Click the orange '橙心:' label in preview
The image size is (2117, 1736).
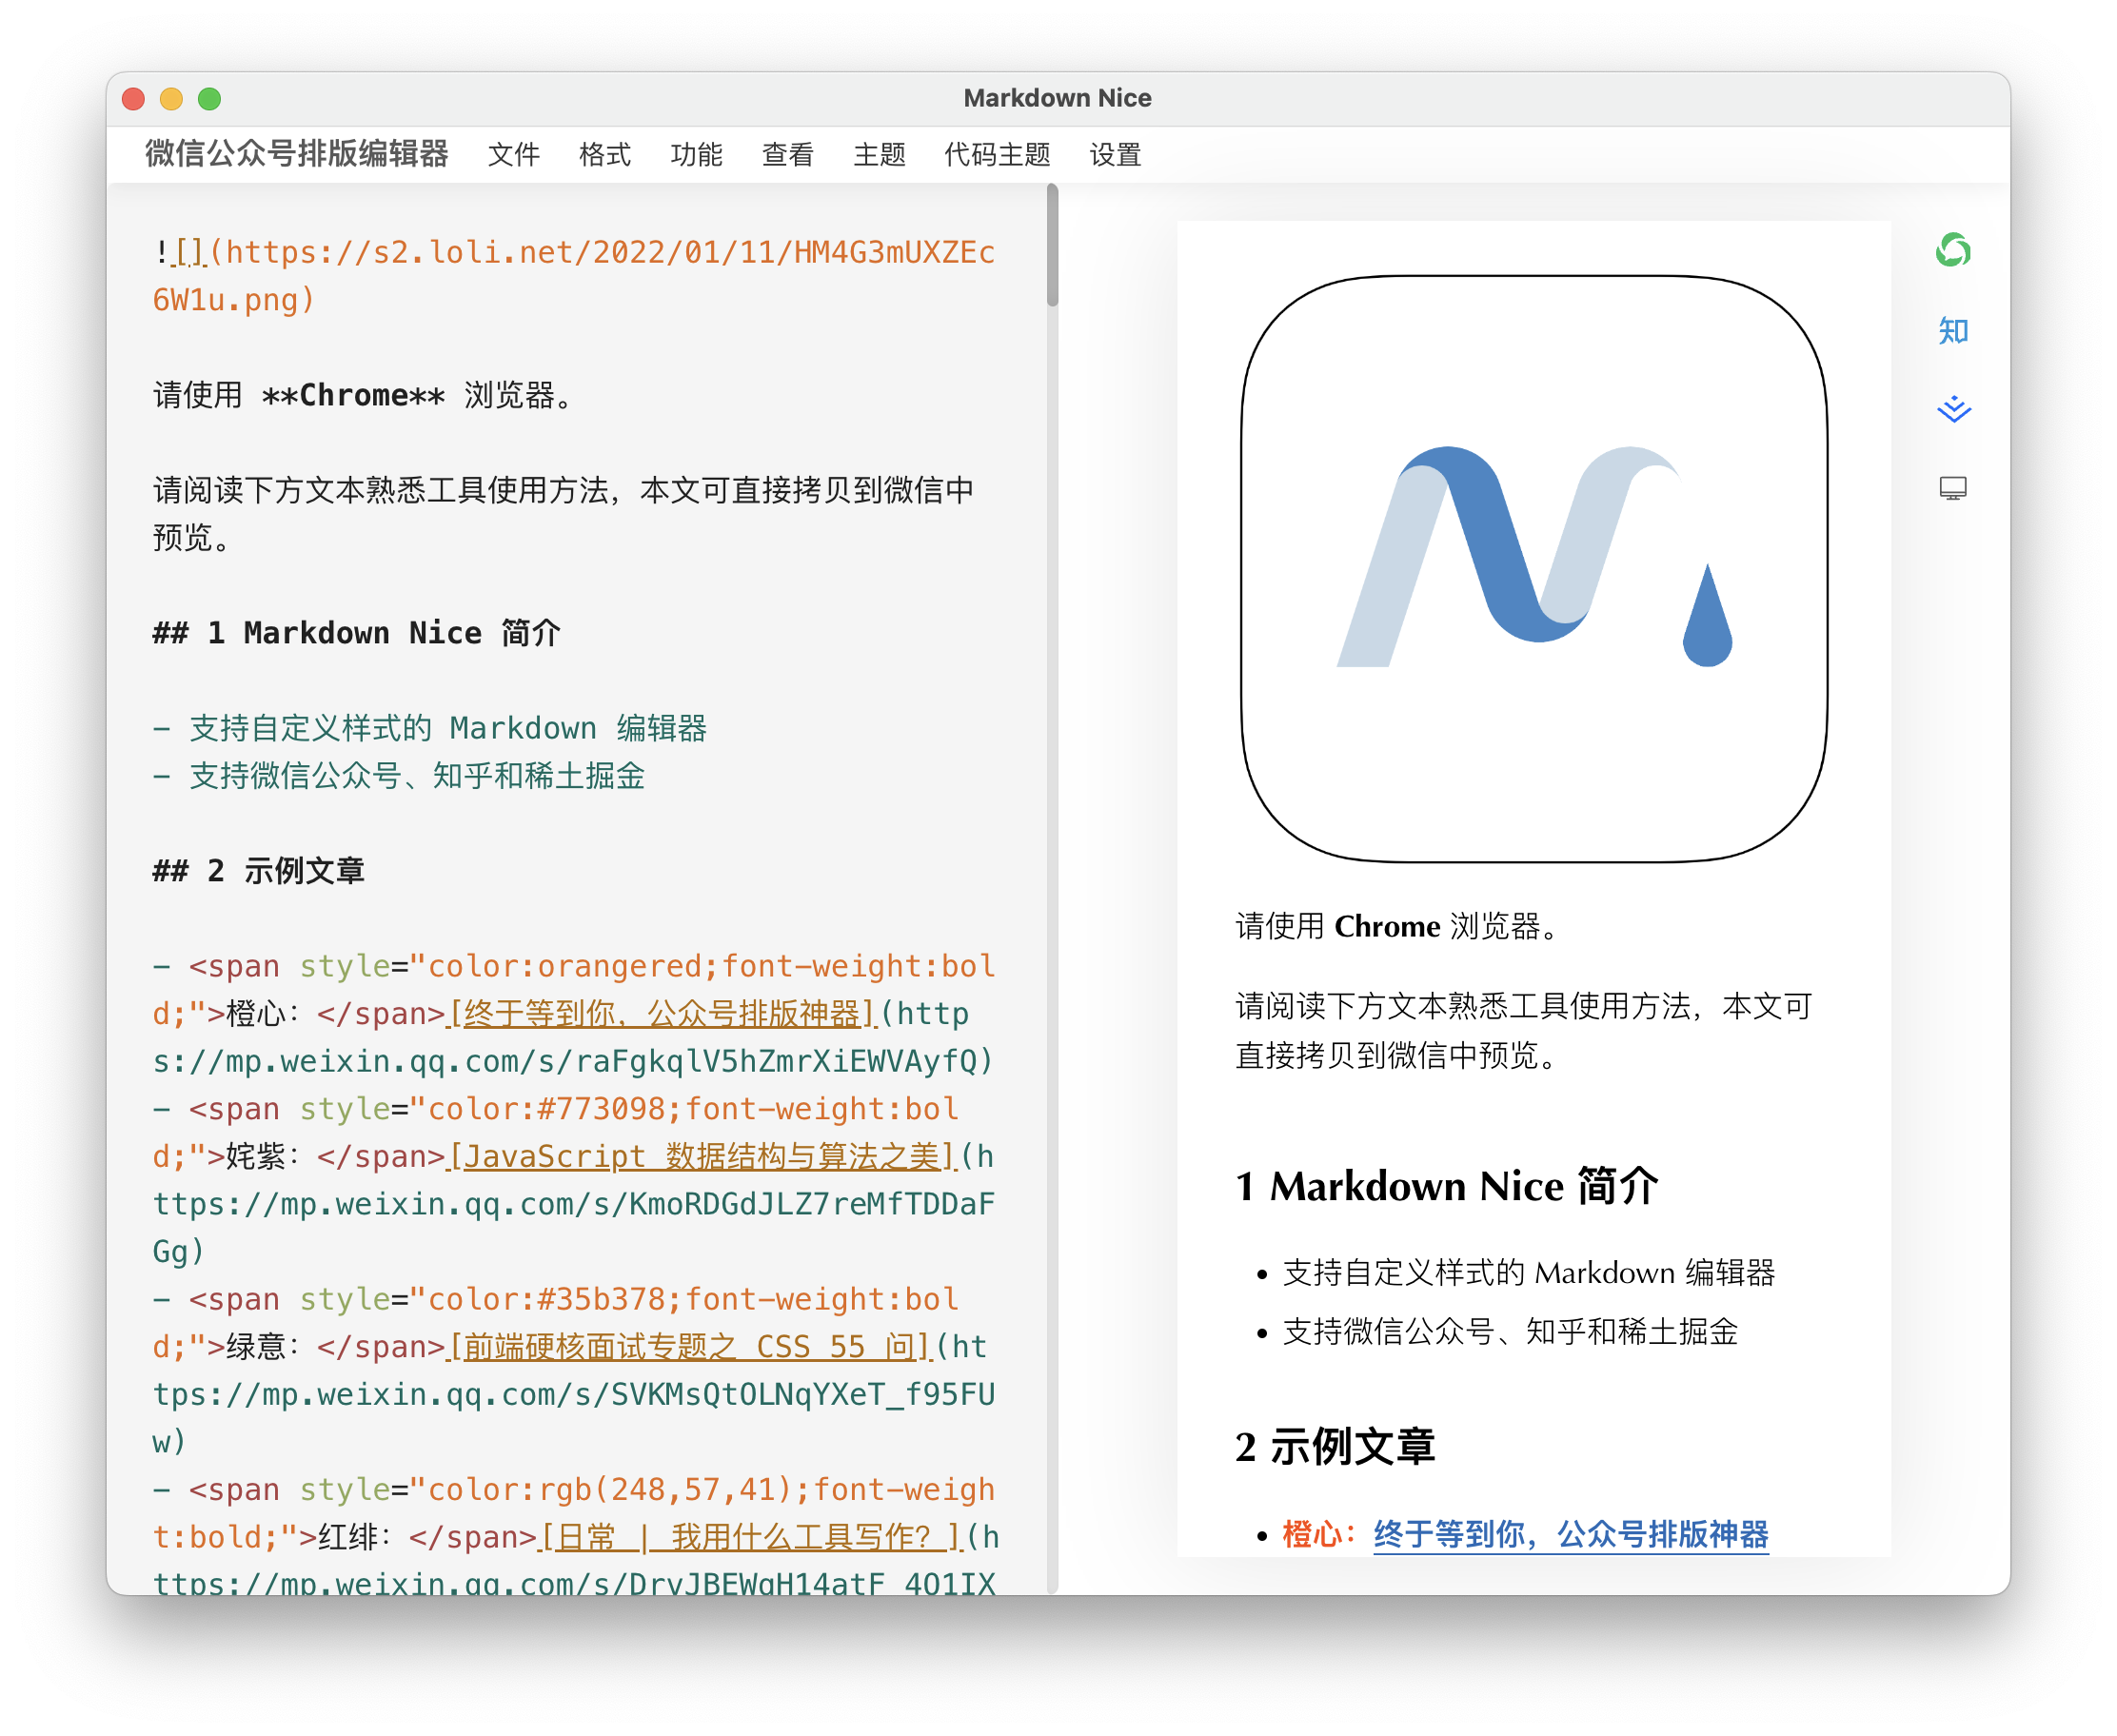tap(1319, 1533)
